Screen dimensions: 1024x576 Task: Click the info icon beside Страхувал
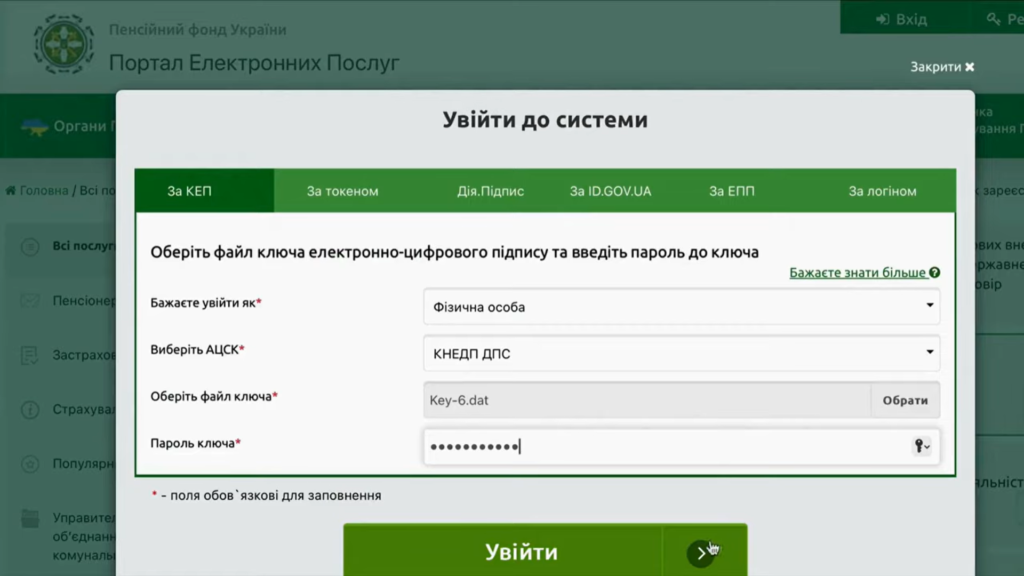[x=30, y=409]
